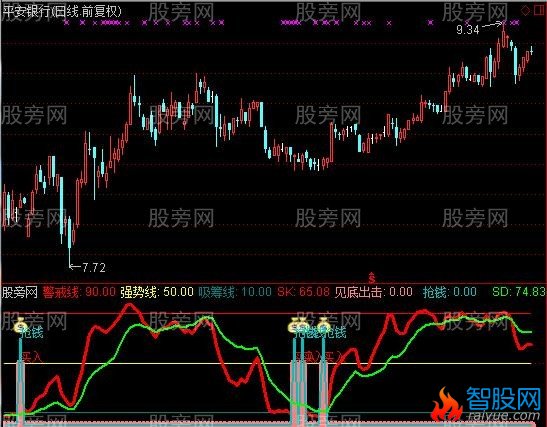Click the 7.72 low price label
The image size is (547, 427).
pos(94,268)
